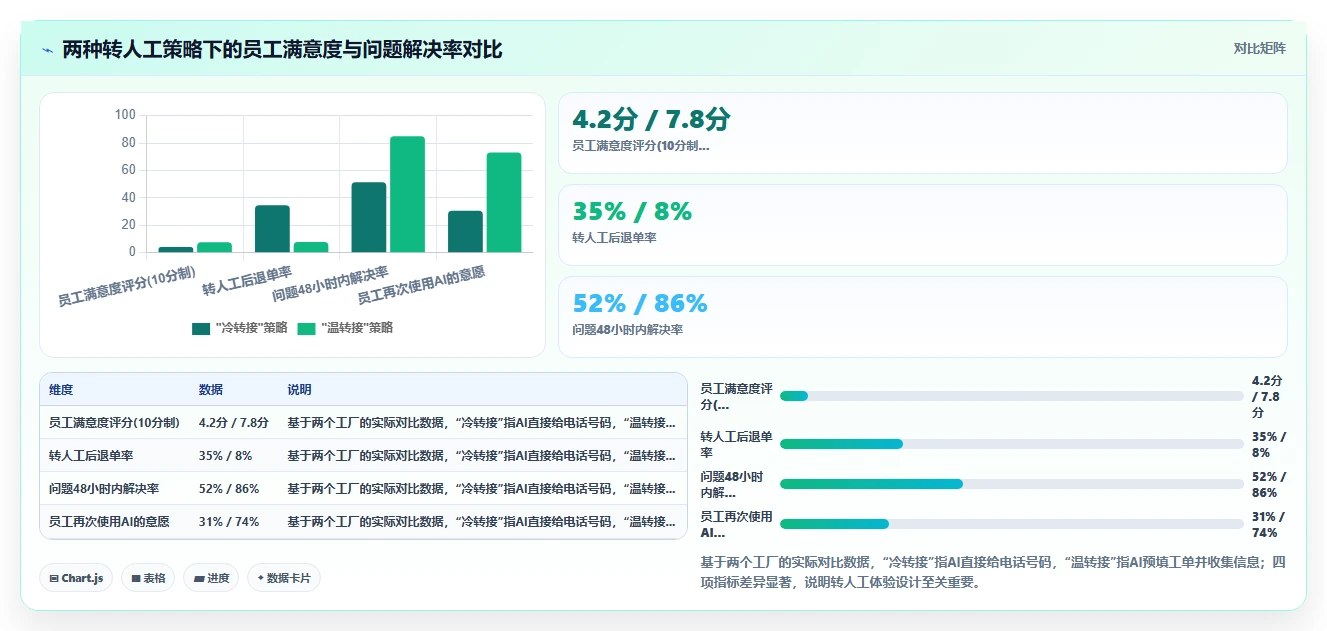
Task: Click the 数据卡片 chip icon
Action: tap(261, 578)
